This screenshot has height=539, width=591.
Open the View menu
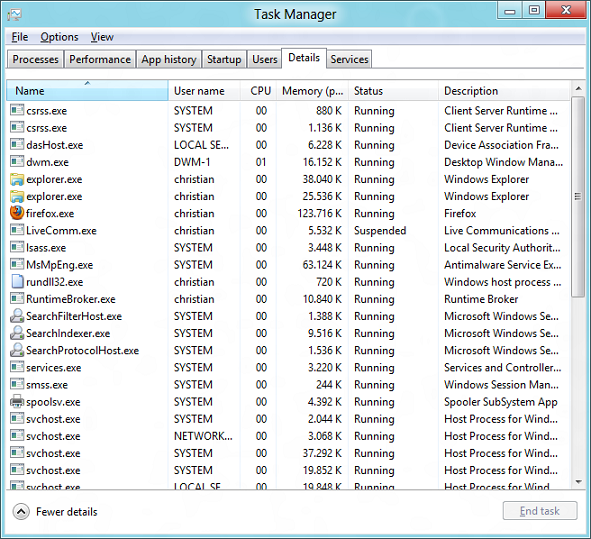pos(102,37)
